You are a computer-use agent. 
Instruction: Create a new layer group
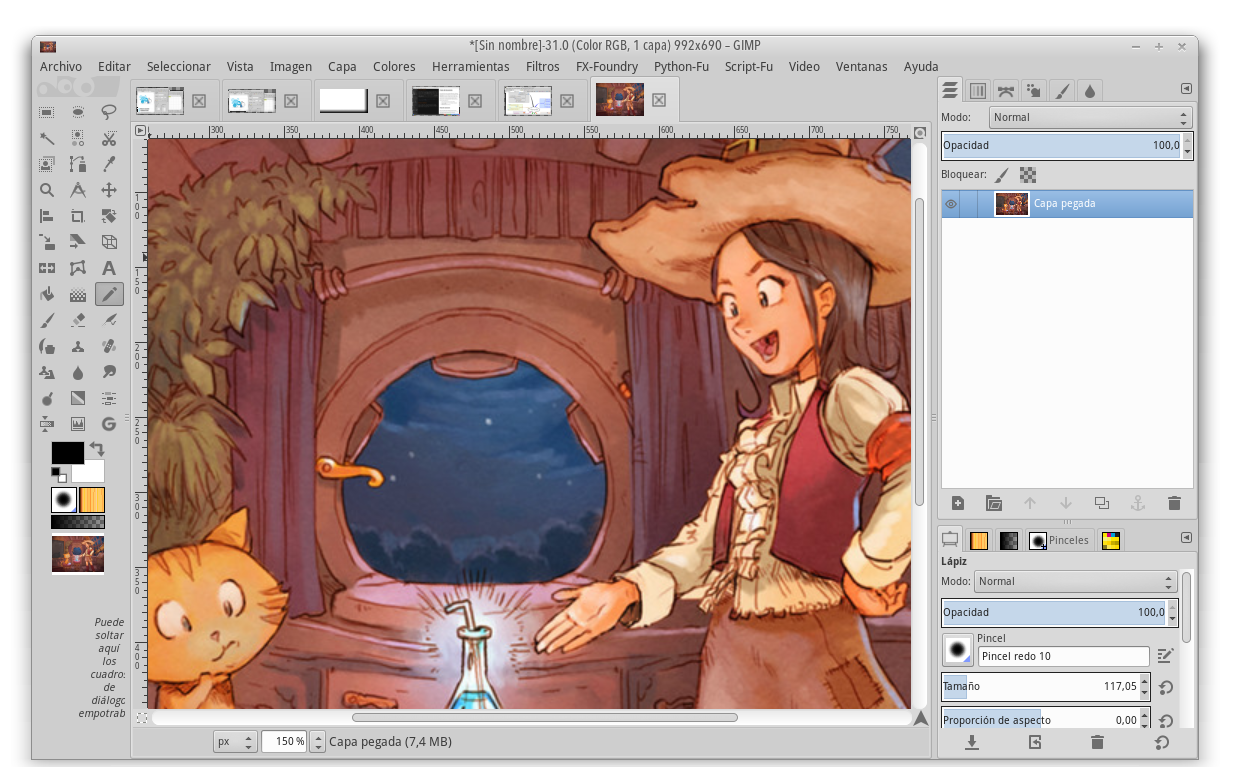993,503
